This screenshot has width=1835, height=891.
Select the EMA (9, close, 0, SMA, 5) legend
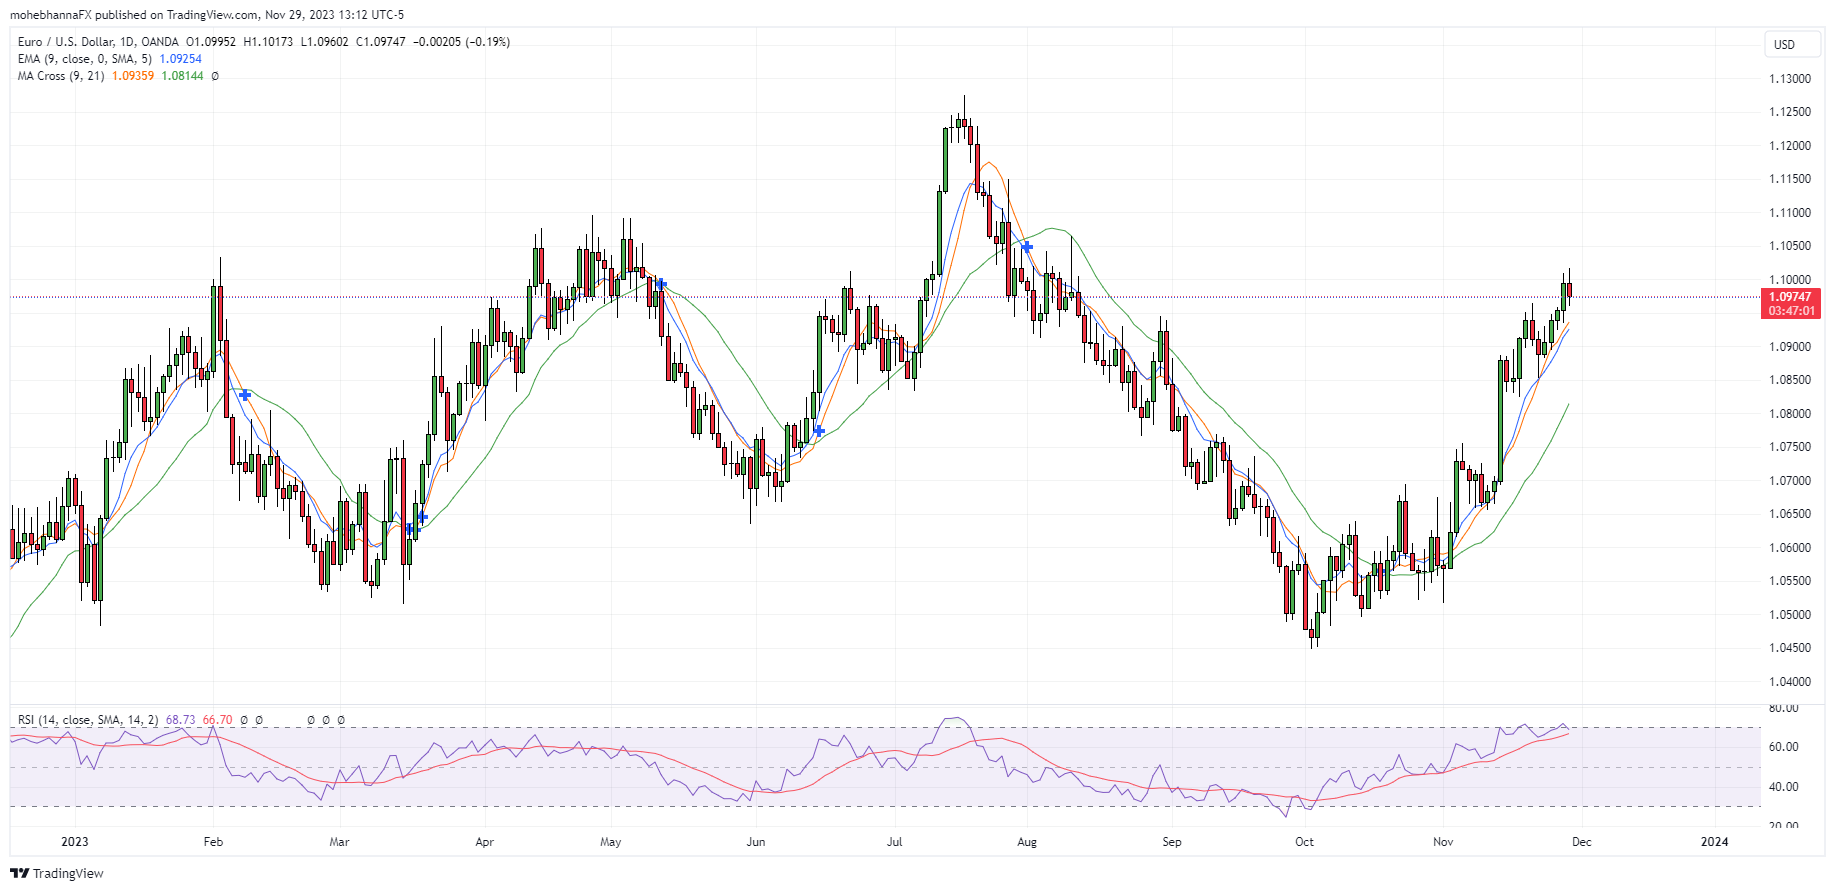85,59
